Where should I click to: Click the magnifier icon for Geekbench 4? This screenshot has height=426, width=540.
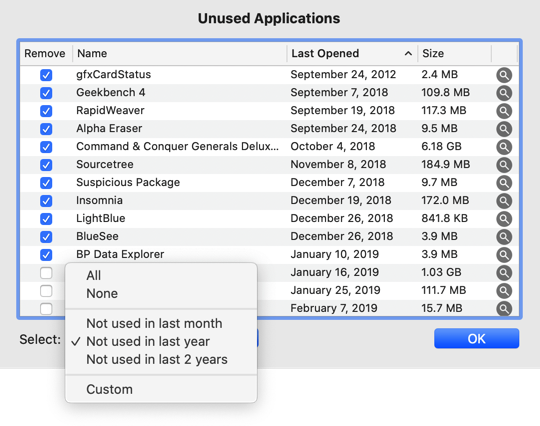coord(504,93)
